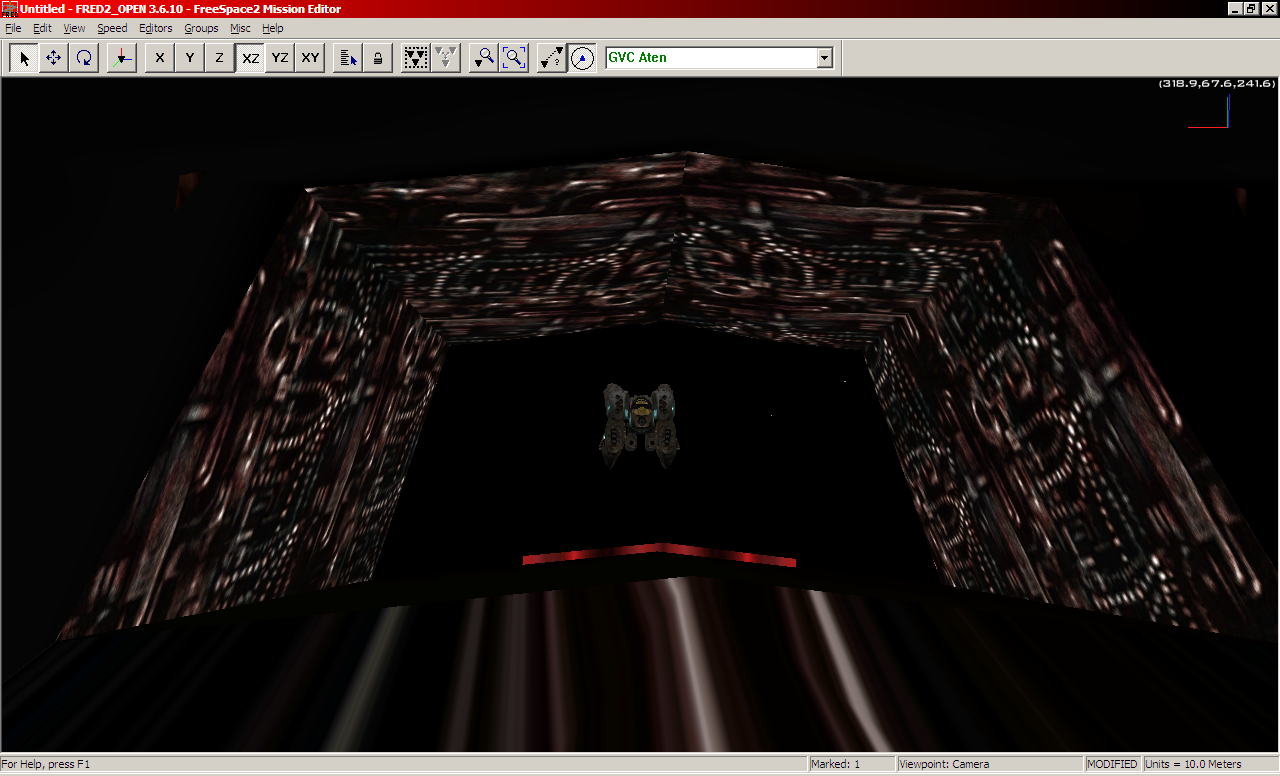
Task: Click the zoom selected magnifier icon
Action: pos(484,58)
